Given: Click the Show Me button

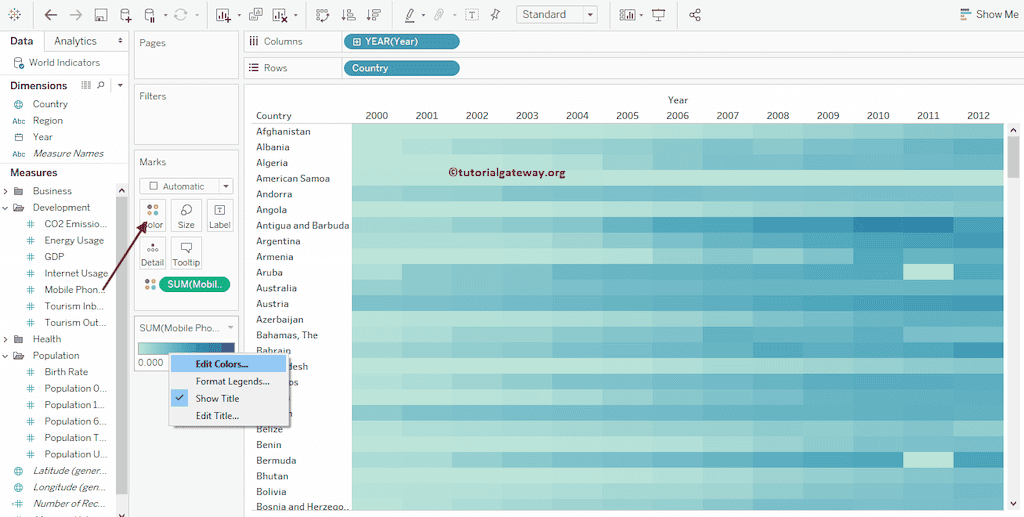Looking at the screenshot, I should click(988, 14).
